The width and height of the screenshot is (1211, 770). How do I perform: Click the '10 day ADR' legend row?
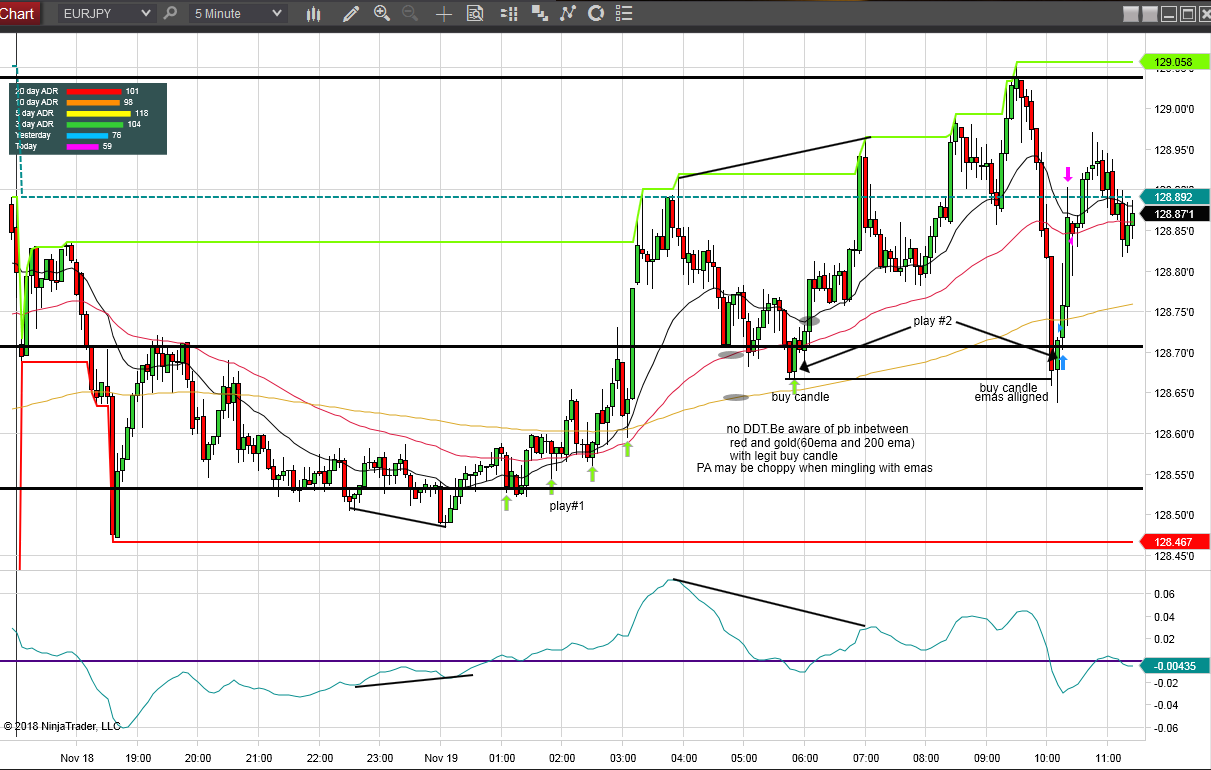pyautogui.click(x=74, y=102)
